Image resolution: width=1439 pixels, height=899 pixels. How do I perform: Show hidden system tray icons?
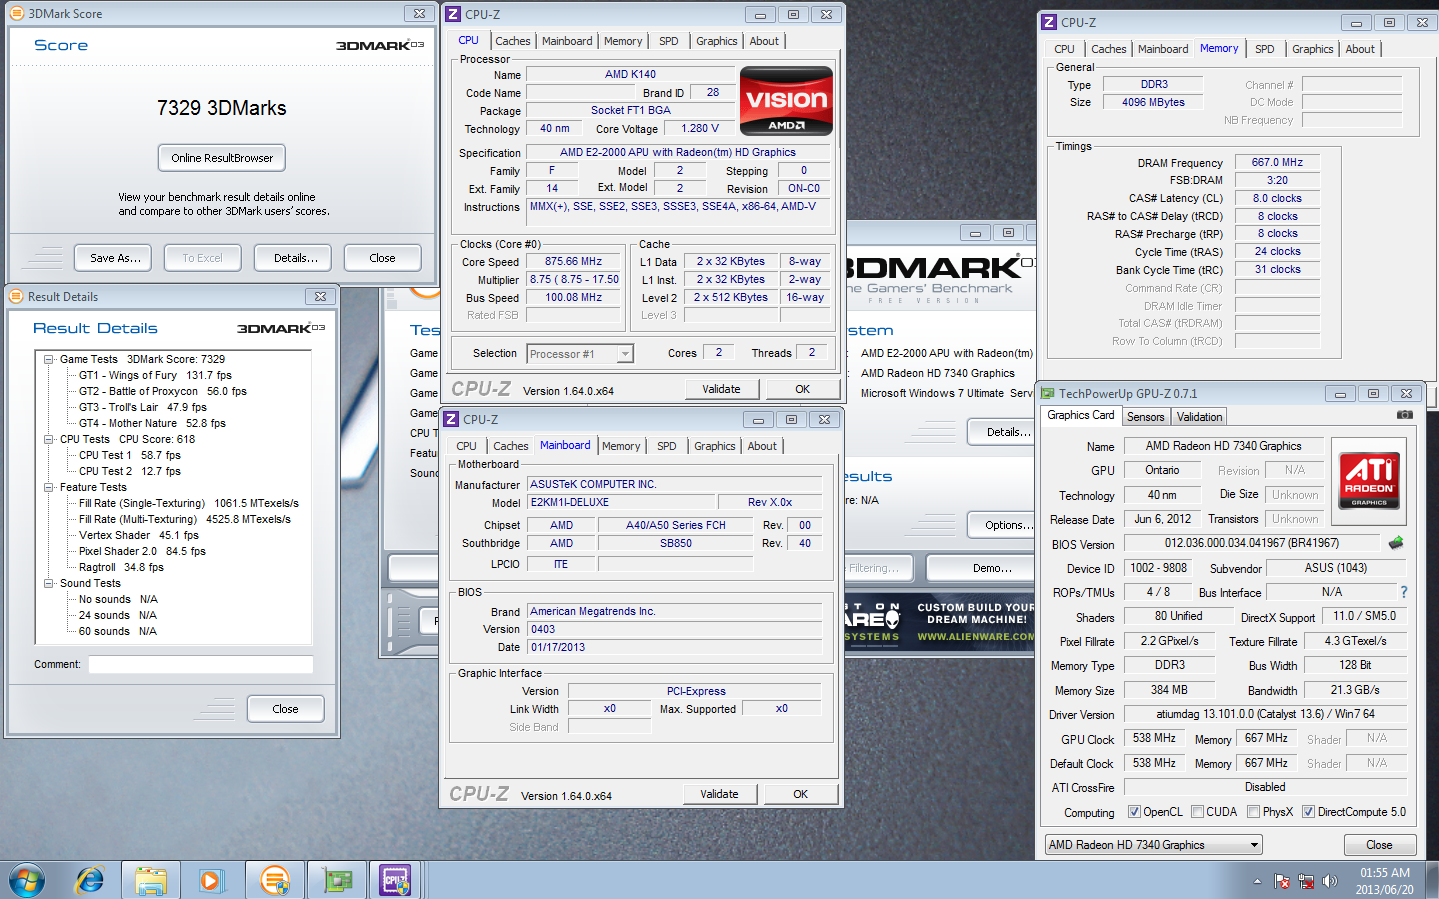coord(1257,881)
